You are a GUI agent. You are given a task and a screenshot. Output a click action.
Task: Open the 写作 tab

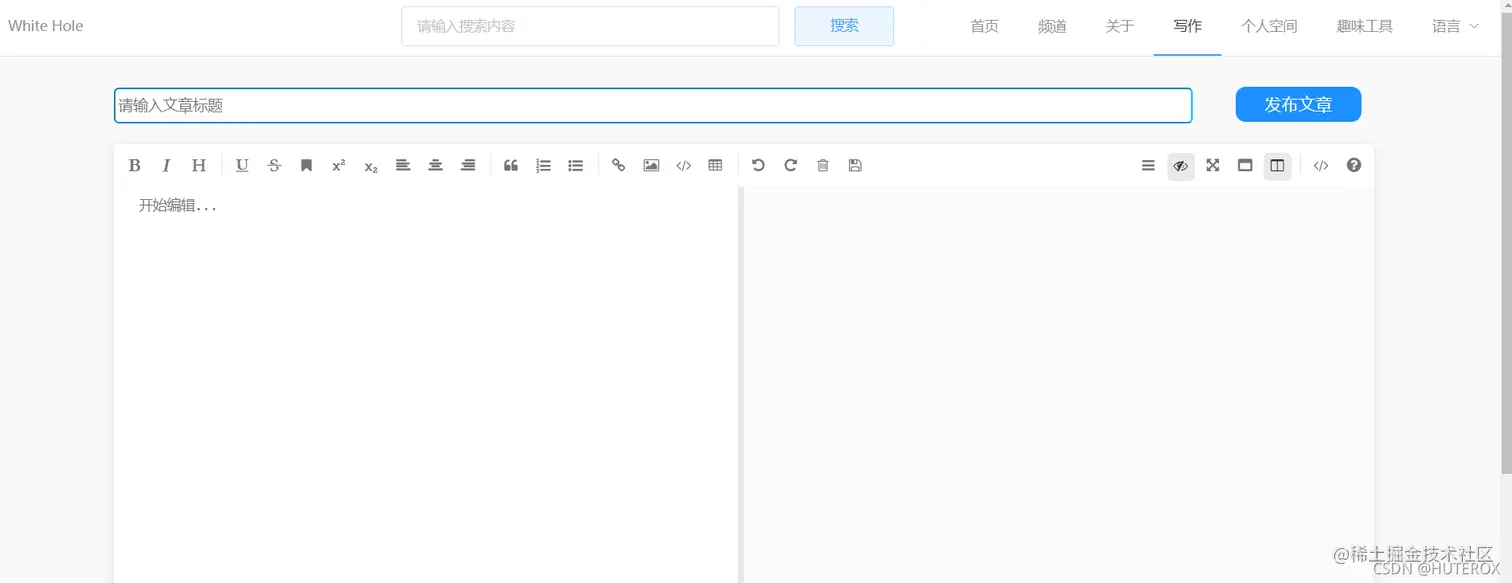click(1187, 26)
